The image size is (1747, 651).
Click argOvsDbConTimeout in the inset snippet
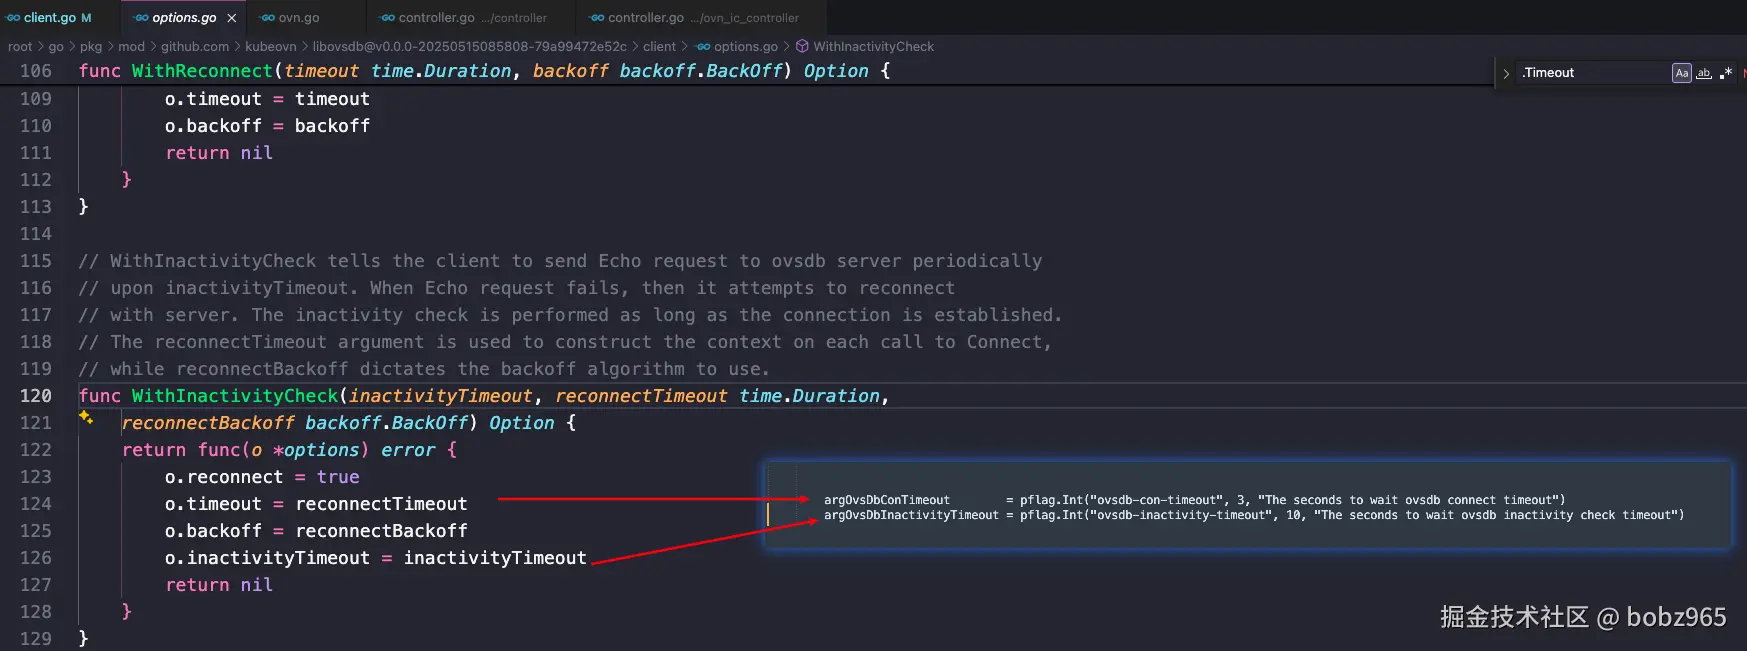[887, 500]
